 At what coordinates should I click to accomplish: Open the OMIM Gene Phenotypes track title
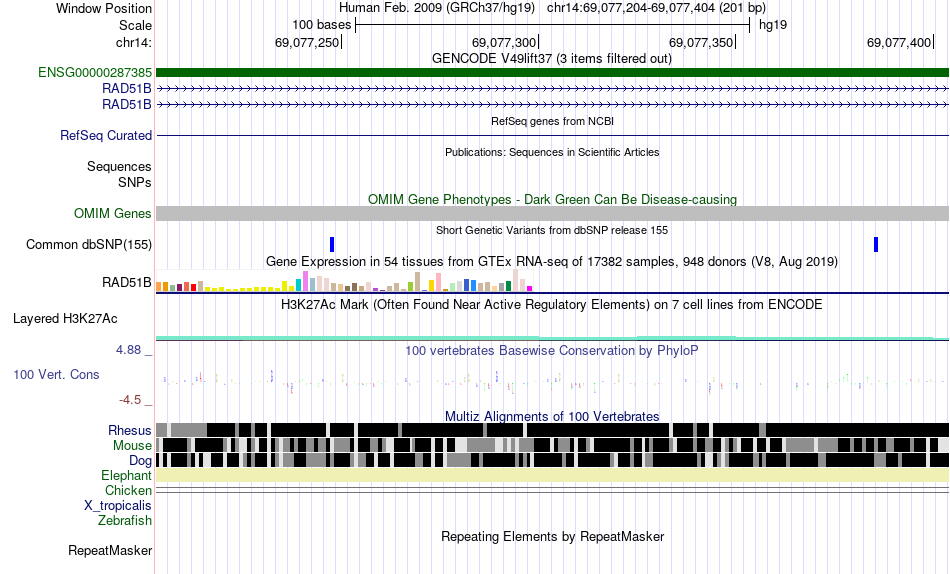(553, 199)
